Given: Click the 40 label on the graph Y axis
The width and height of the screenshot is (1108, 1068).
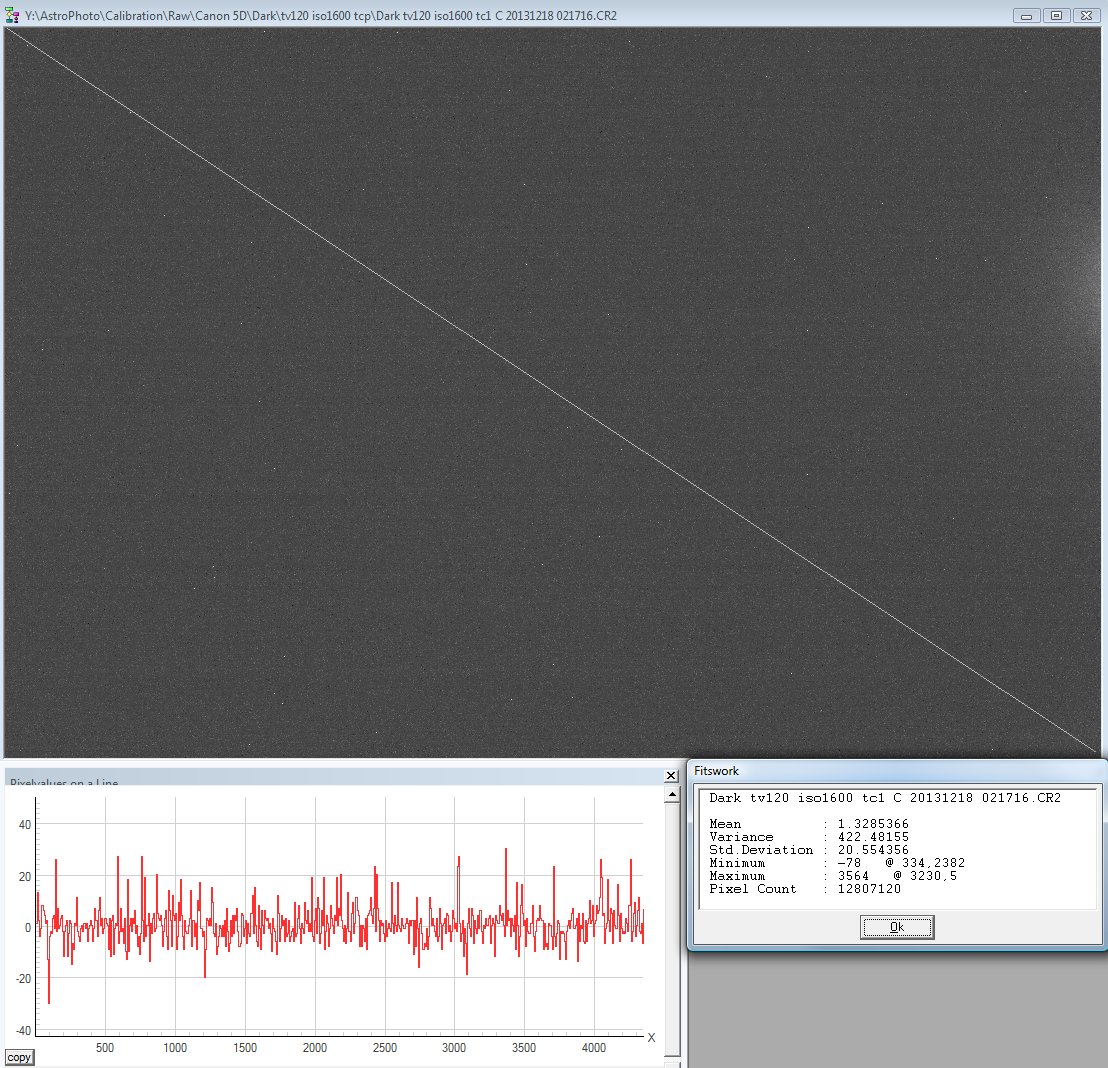Looking at the screenshot, I should coord(25,824).
